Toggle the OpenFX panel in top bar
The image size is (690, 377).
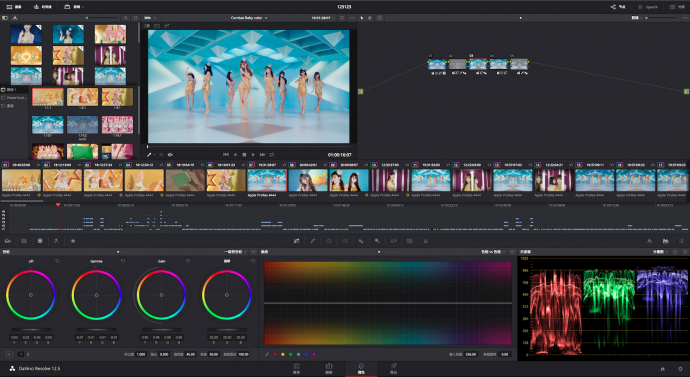(648, 7)
